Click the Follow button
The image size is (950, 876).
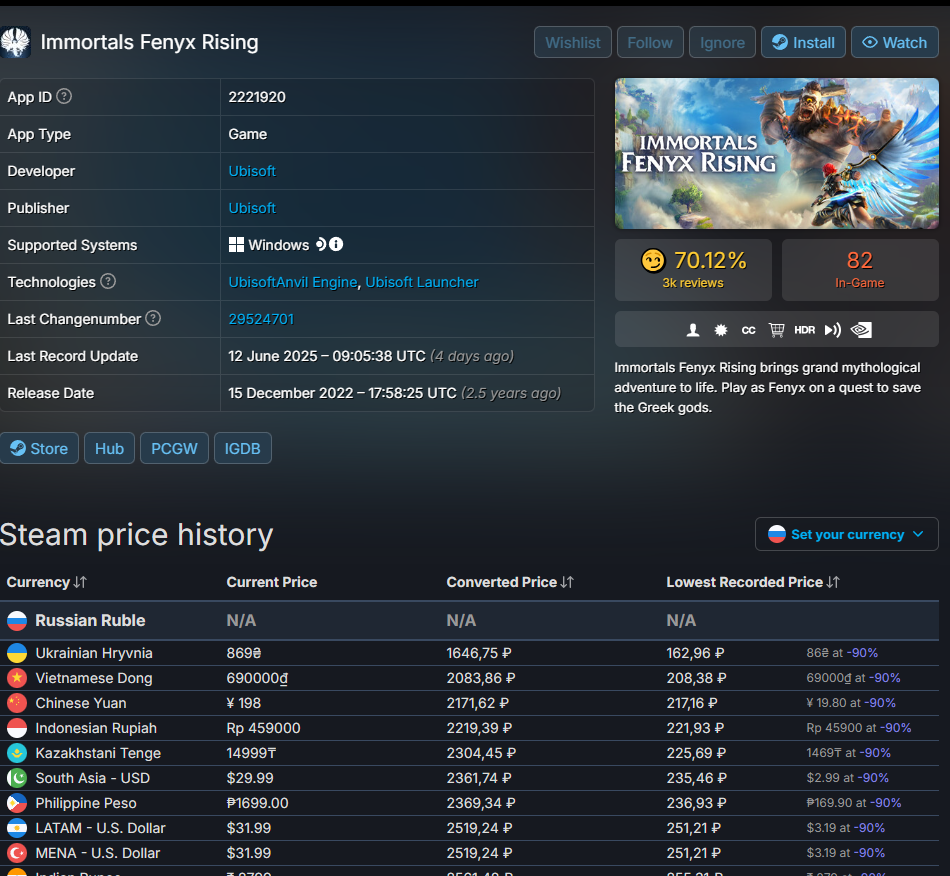point(650,42)
